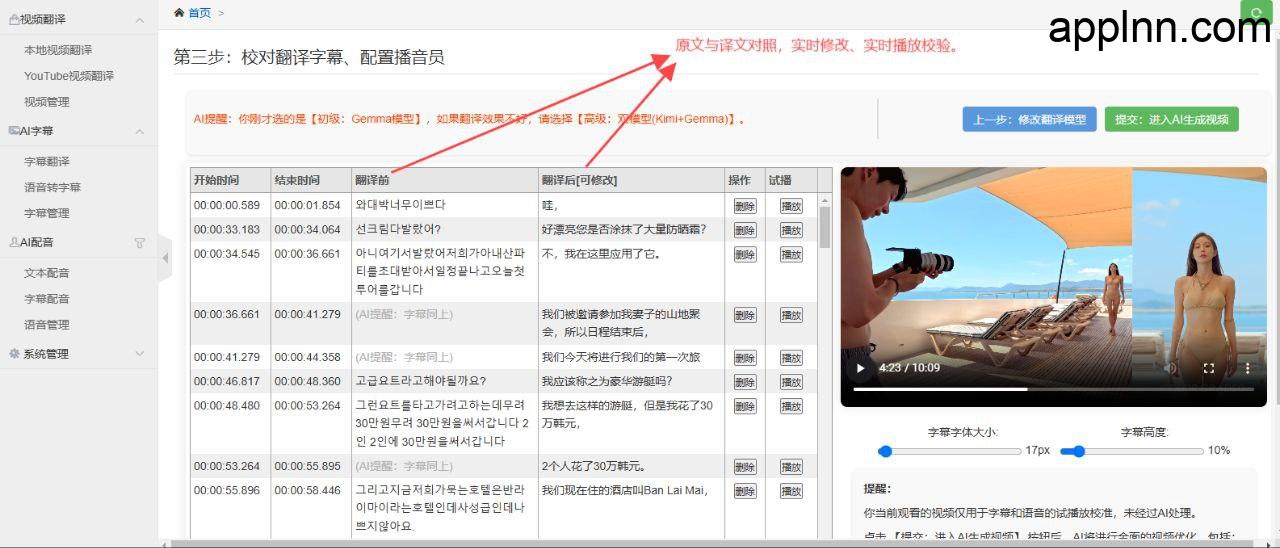Image resolution: width=1280 pixels, height=548 pixels.
Task: Click the AI配音 section label
Action: (37, 242)
